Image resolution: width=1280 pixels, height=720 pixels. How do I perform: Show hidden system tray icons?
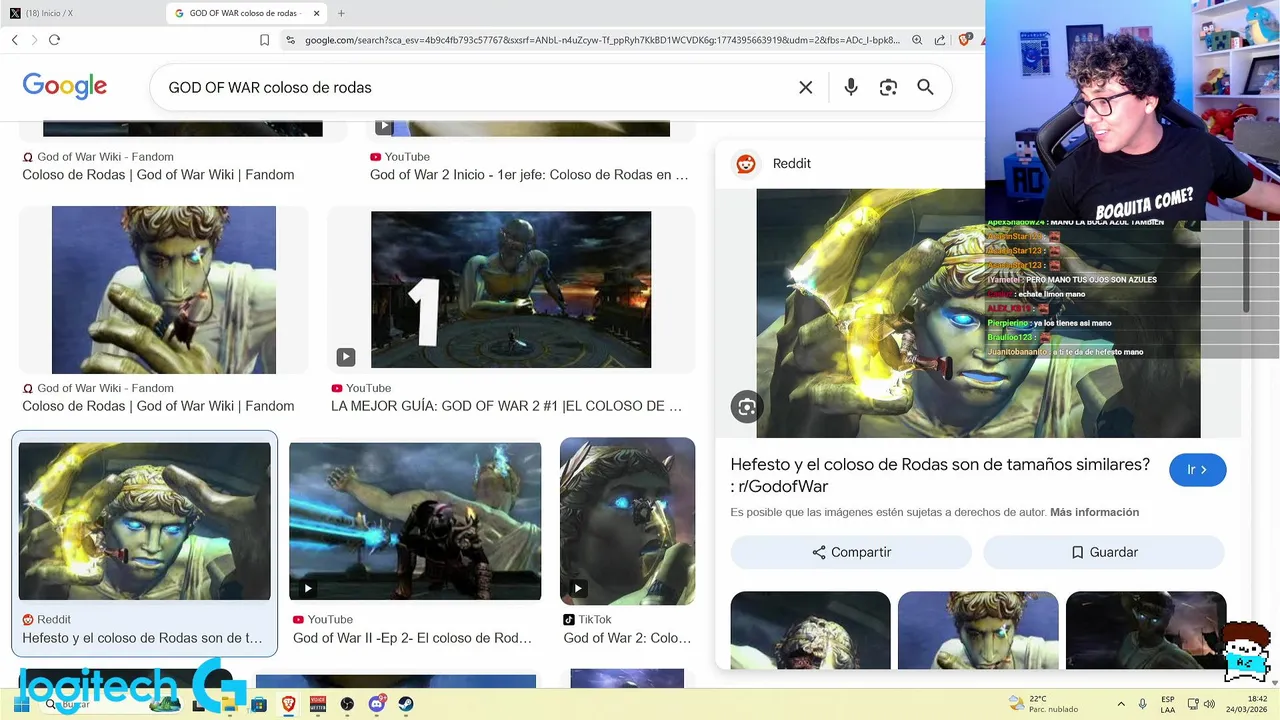(1121, 705)
